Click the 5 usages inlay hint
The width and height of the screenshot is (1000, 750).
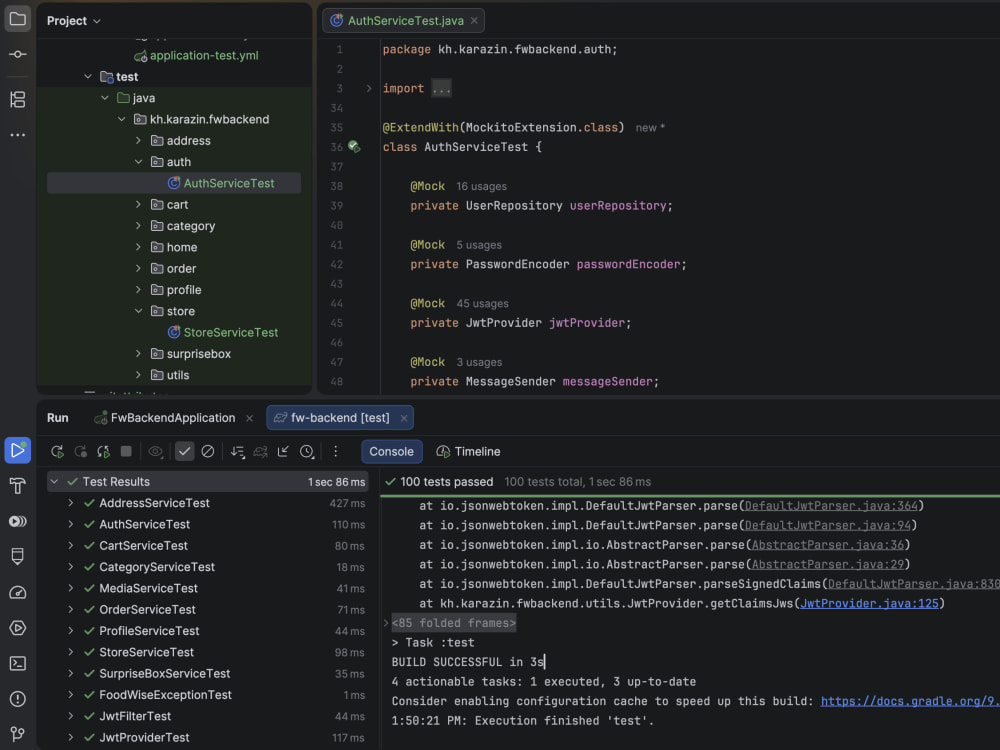click(x=479, y=245)
